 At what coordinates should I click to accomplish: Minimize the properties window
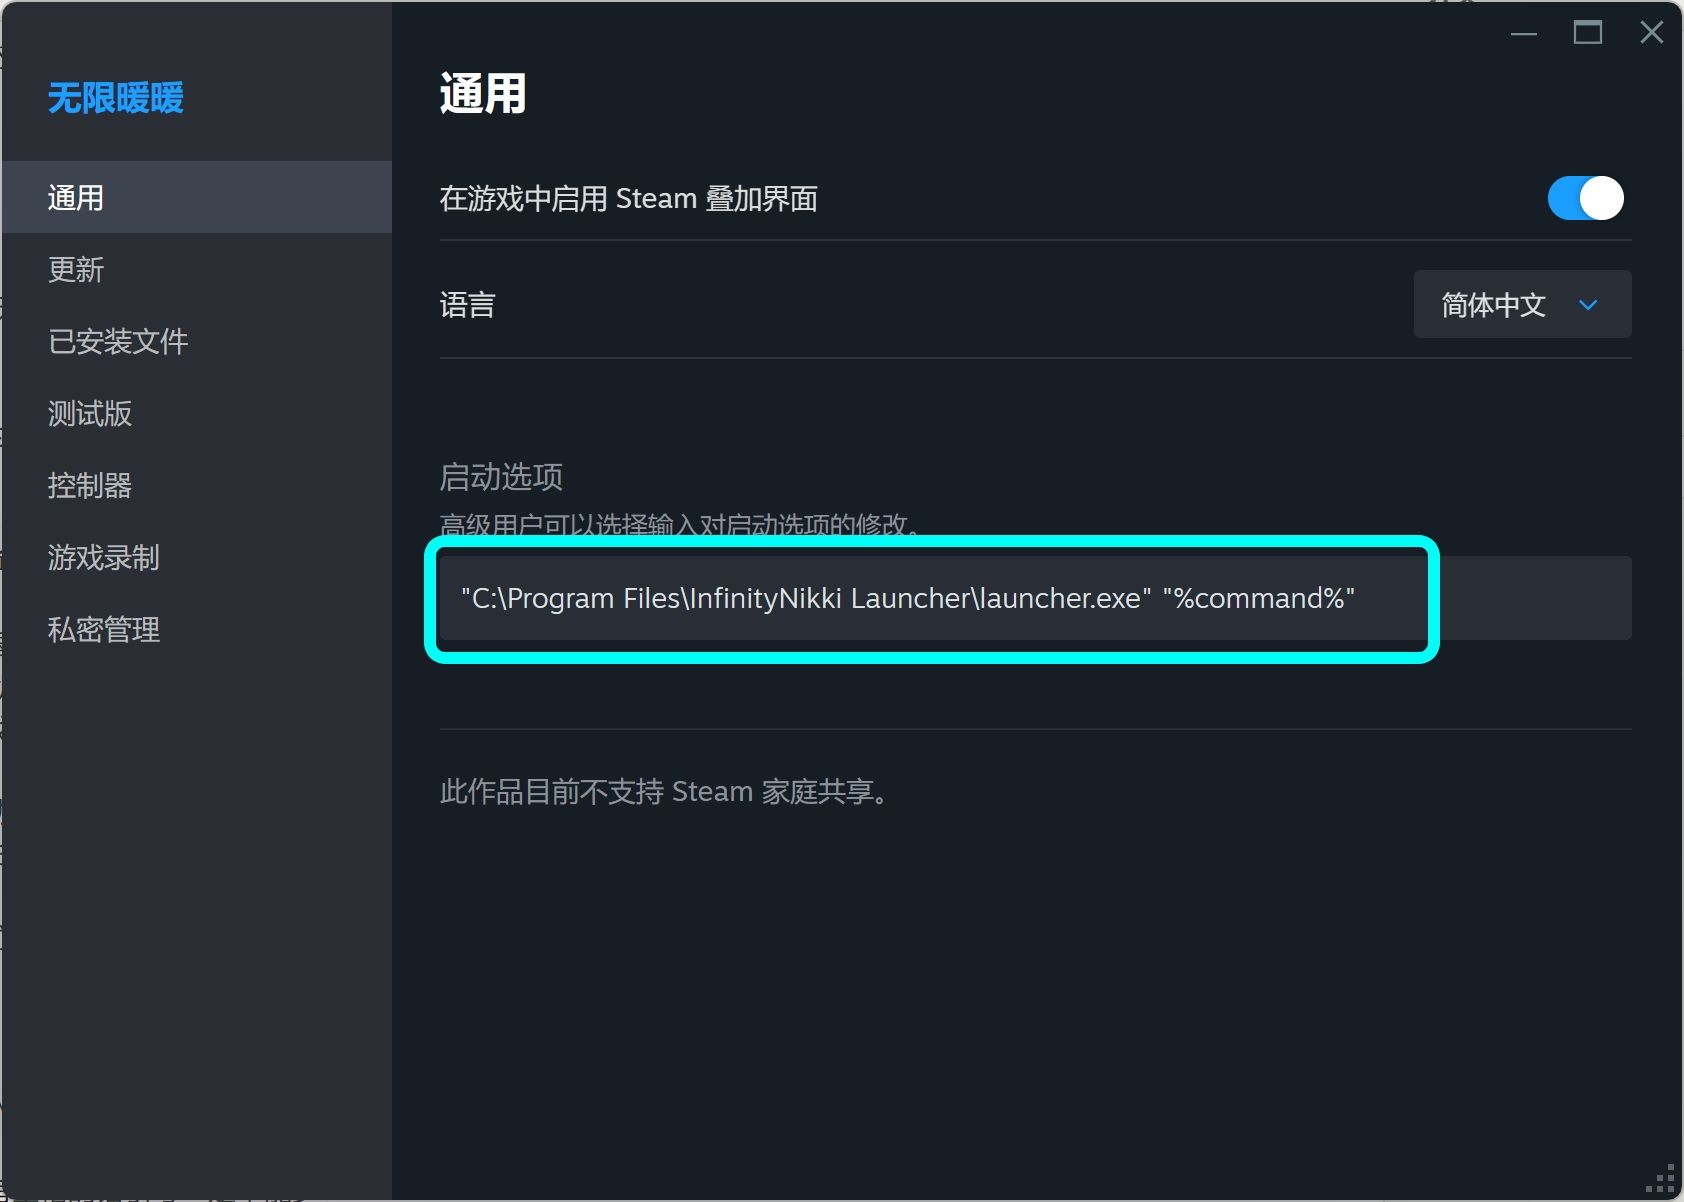(x=1524, y=33)
